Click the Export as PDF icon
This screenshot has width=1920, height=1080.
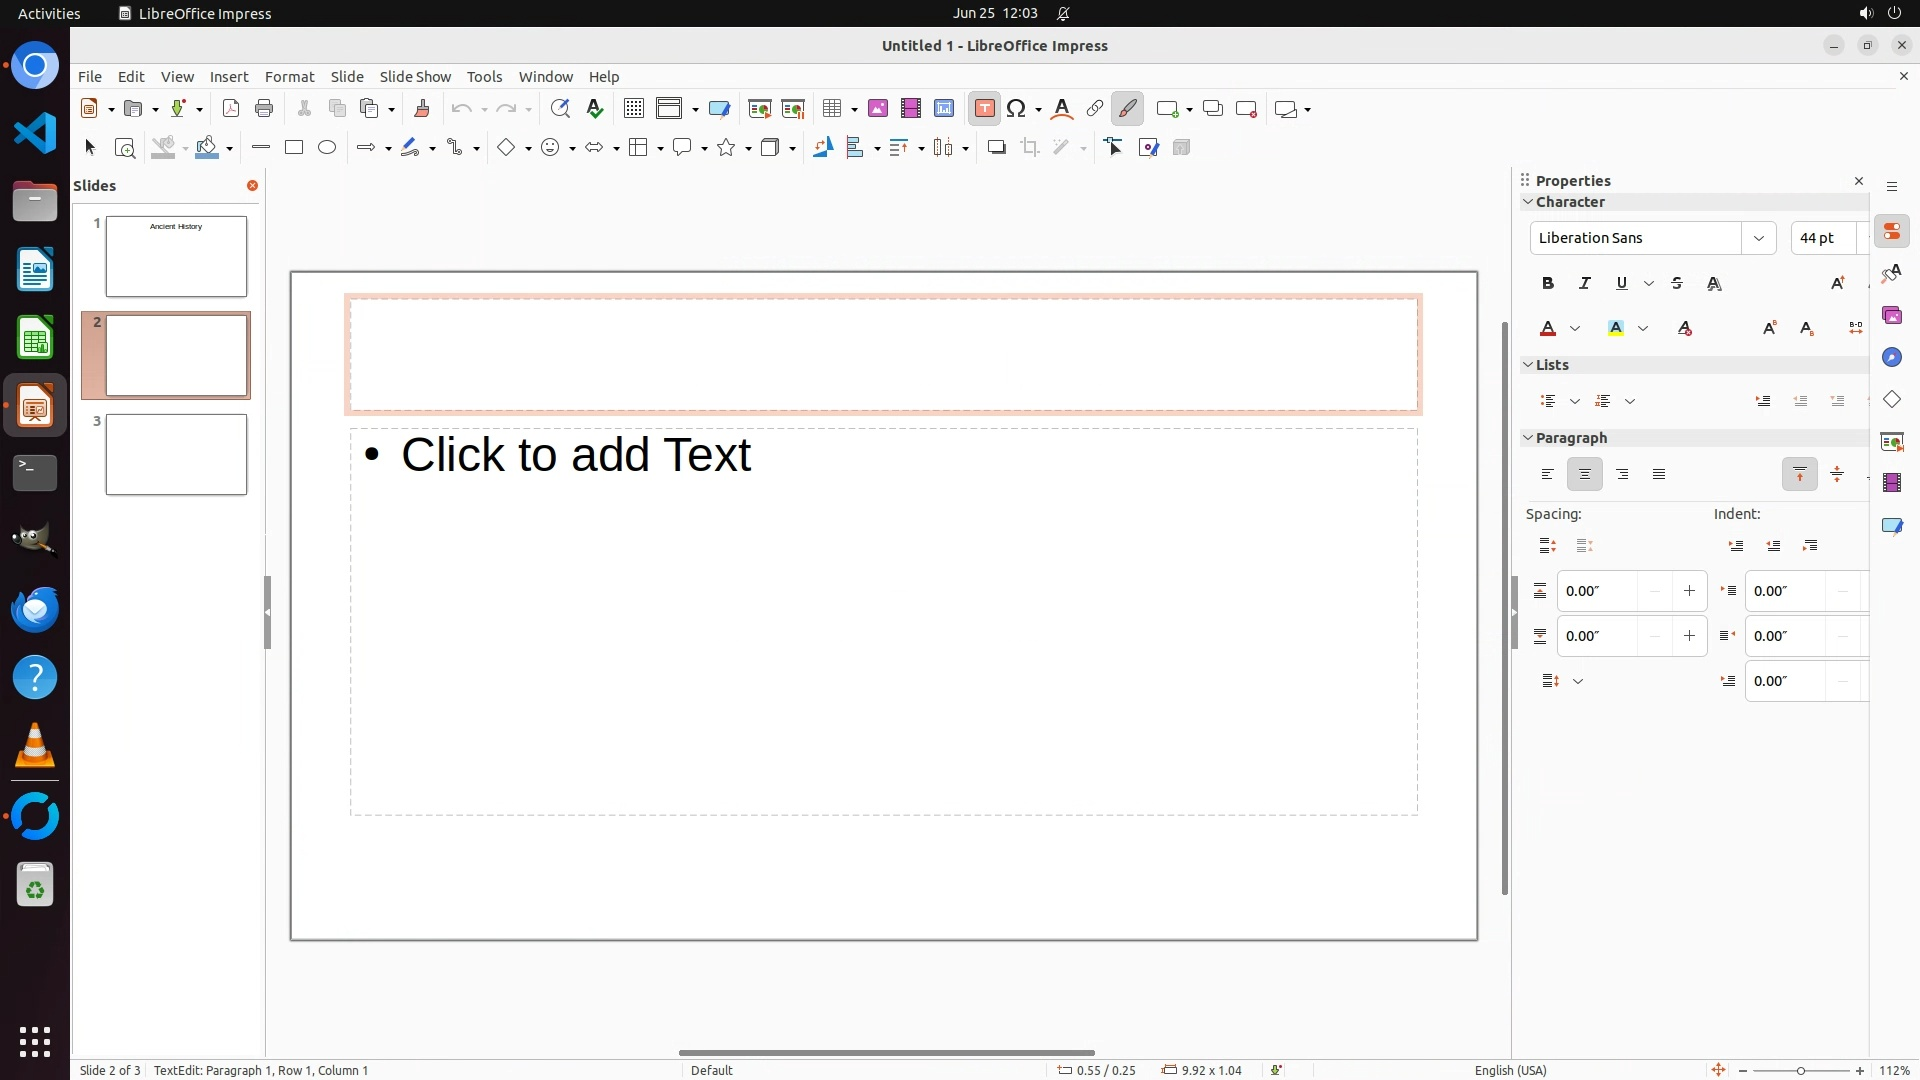[231, 109]
